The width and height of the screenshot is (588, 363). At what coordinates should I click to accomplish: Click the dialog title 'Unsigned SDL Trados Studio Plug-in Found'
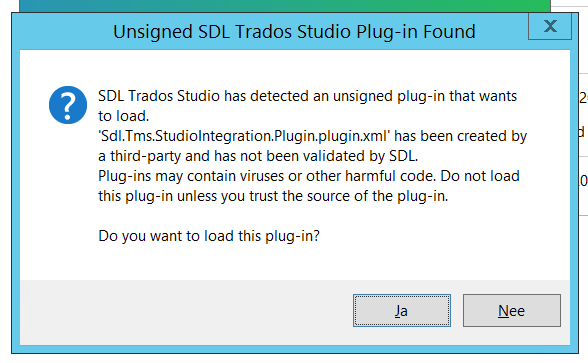click(294, 32)
